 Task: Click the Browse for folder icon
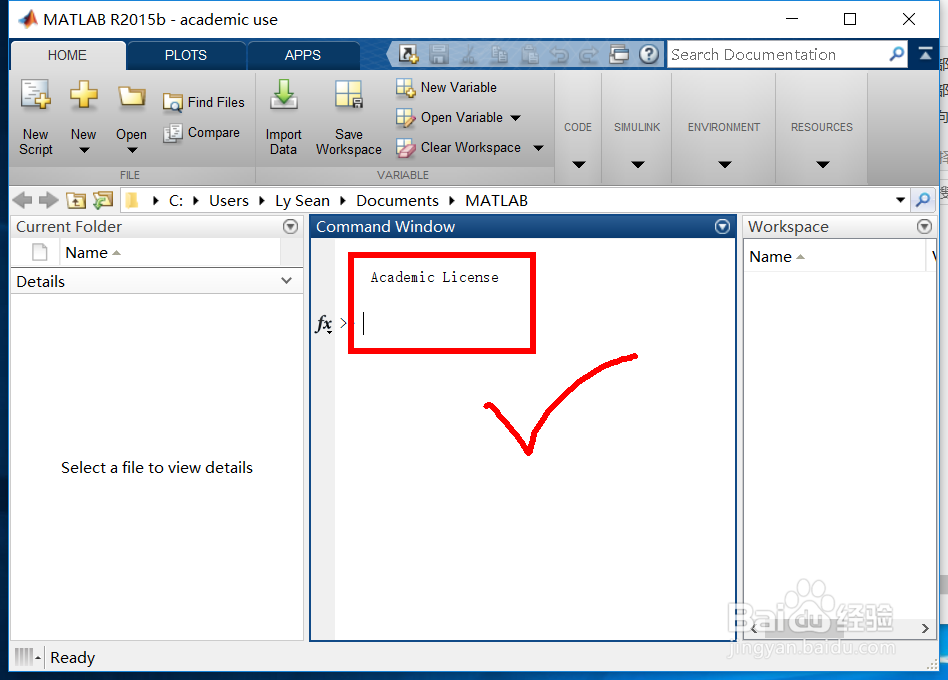click(x=103, y=200)
